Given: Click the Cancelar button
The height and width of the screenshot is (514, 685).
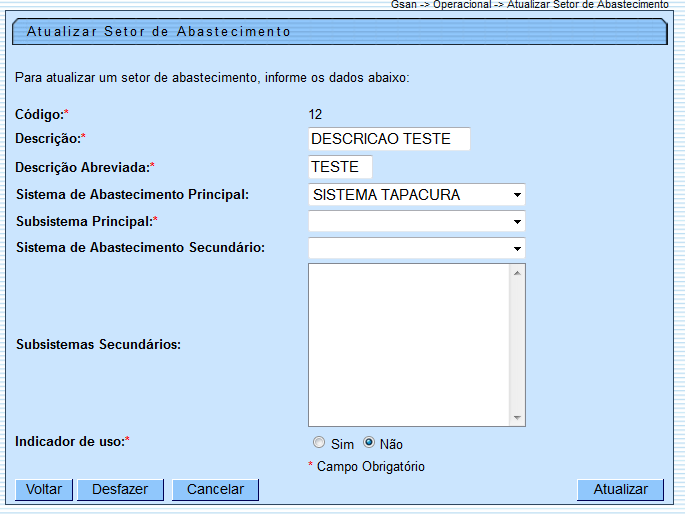Looking at the screenshot, I should coord(215,489).
